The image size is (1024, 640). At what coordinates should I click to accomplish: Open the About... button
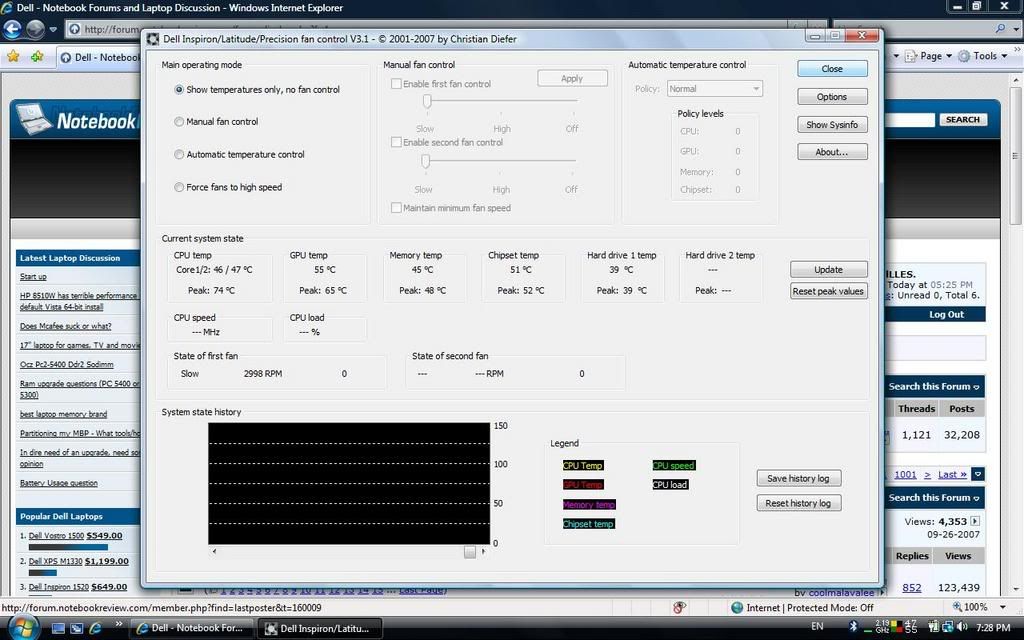(832, 152)
